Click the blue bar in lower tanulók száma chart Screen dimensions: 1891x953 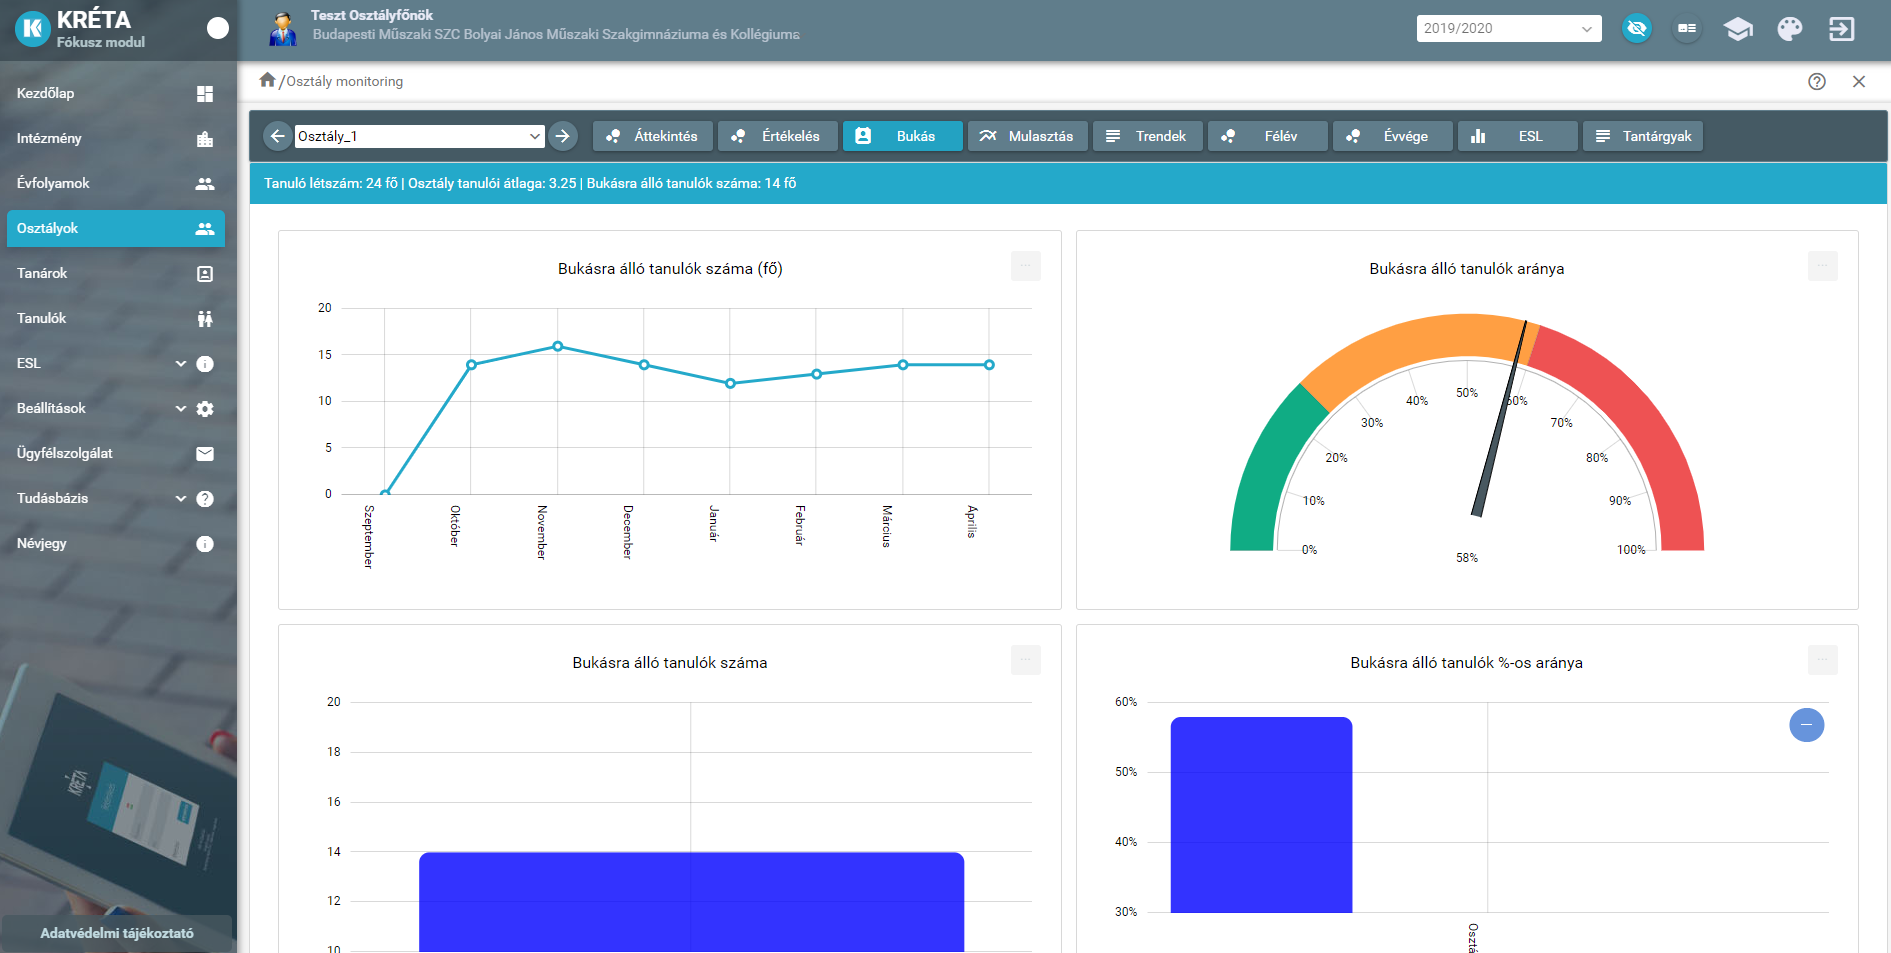(691, 902)
